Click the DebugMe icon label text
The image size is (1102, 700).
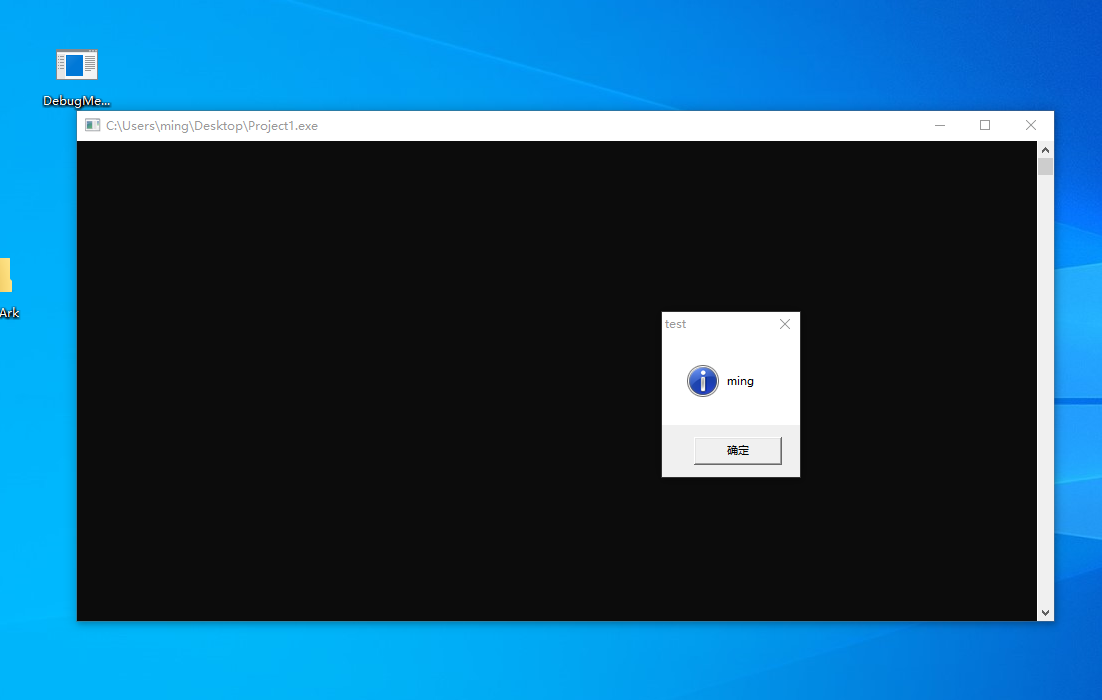[76, 101]
